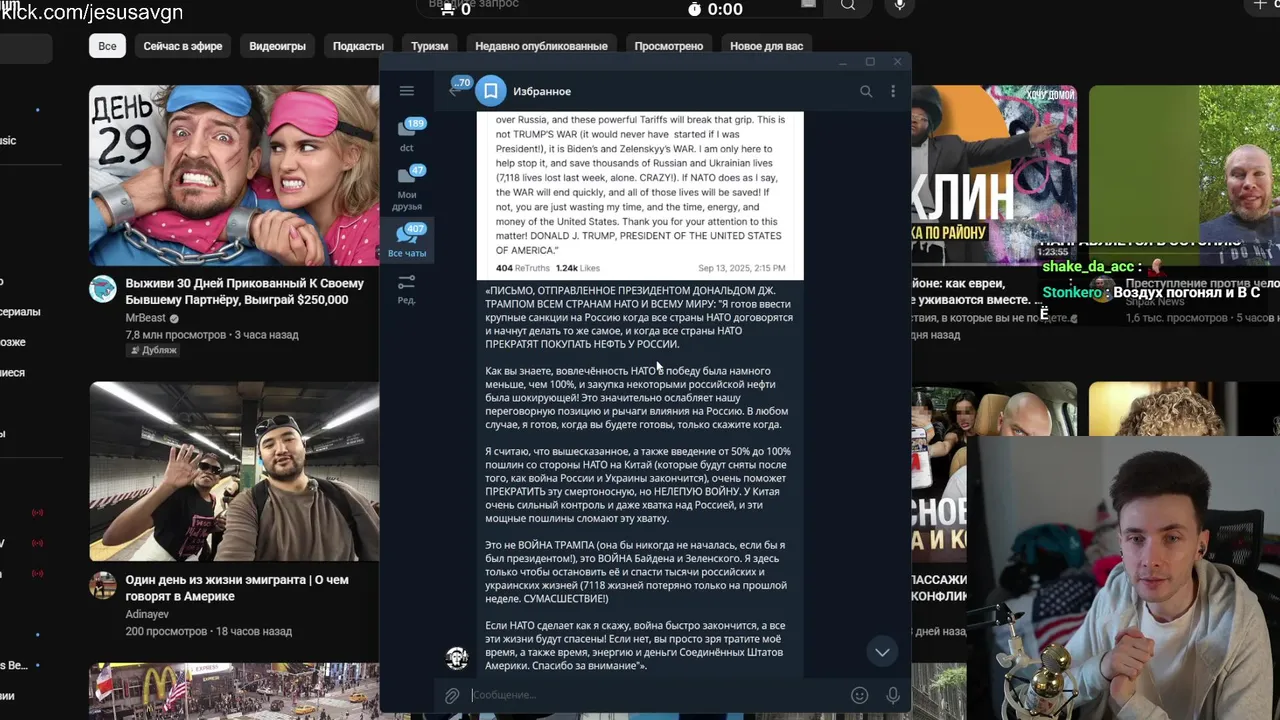Select the Сейчас в эфире chip
This screenshot has height=720, width=1280.
pyautogui.click(x=183, y=46)
